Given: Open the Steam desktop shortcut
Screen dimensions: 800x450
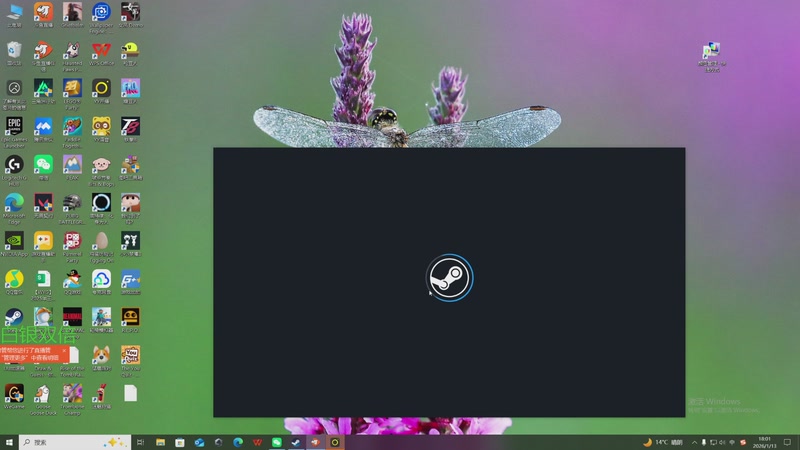Looking at the screenshot, I should [x=14, y=317].
